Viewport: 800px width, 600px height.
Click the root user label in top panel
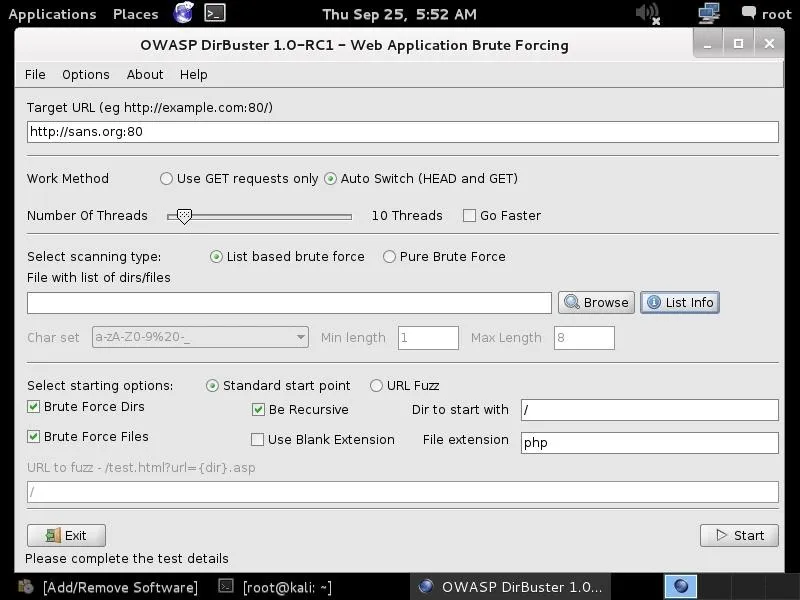[777, 14]
